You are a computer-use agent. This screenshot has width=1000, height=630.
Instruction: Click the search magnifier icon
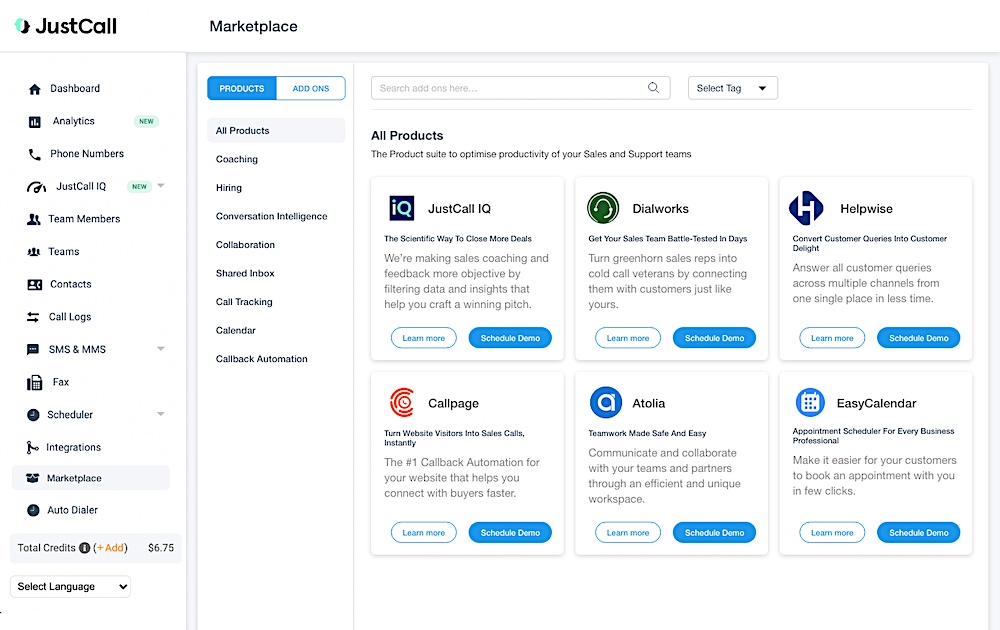coord(654,88)
